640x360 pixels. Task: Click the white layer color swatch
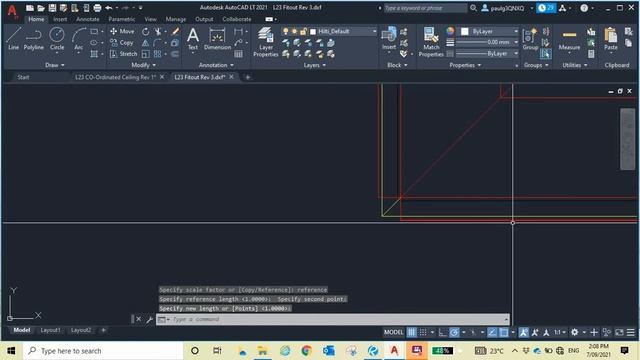coord(313,31)
